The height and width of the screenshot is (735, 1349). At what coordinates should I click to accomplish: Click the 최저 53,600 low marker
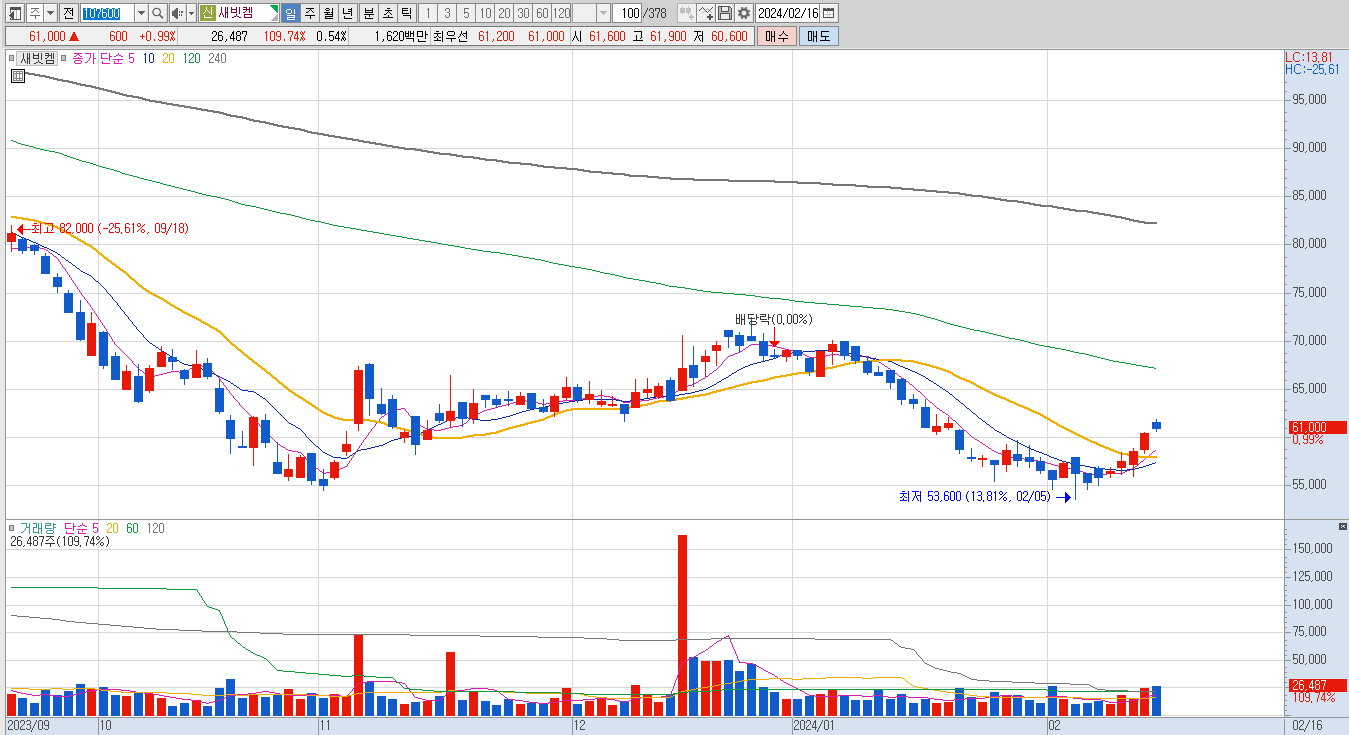(x=974, y=496)
